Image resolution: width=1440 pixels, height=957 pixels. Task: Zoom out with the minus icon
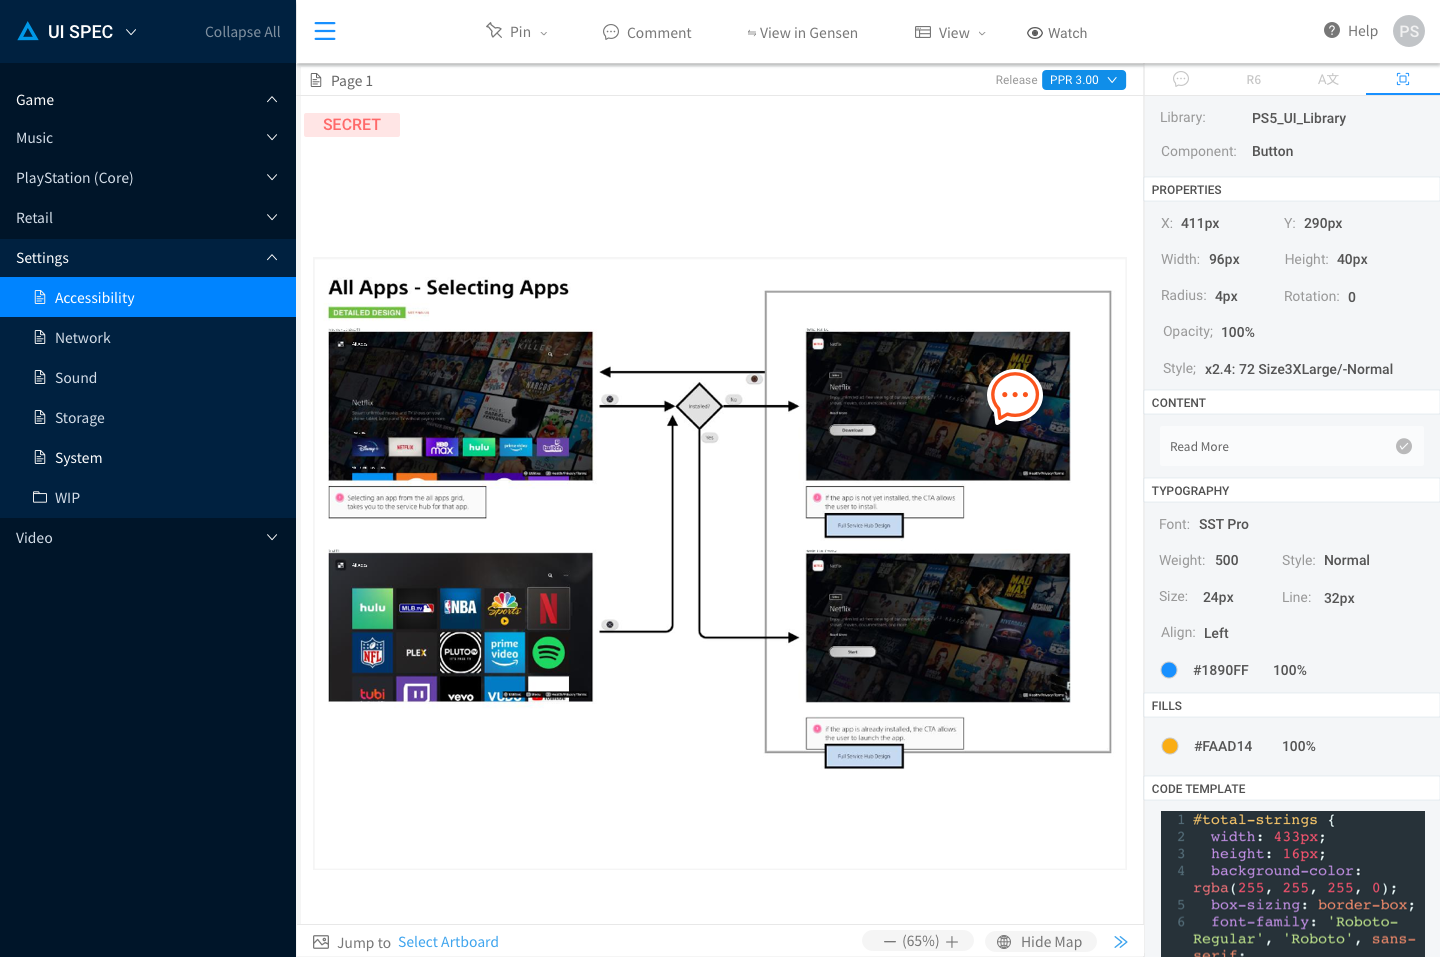[889, 942]
